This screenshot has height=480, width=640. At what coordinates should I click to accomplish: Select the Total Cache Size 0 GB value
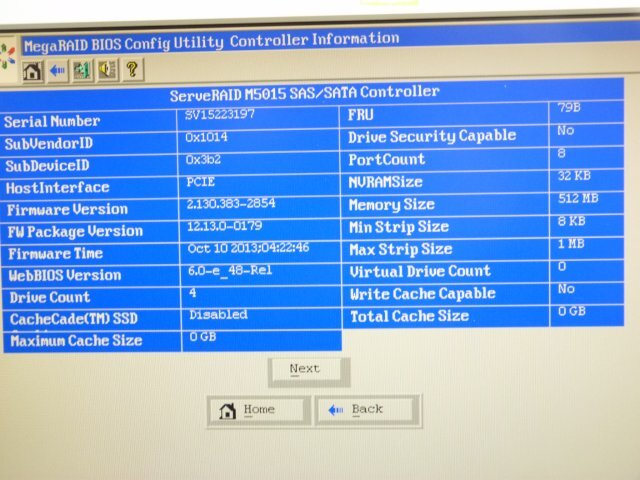[572, 311]
